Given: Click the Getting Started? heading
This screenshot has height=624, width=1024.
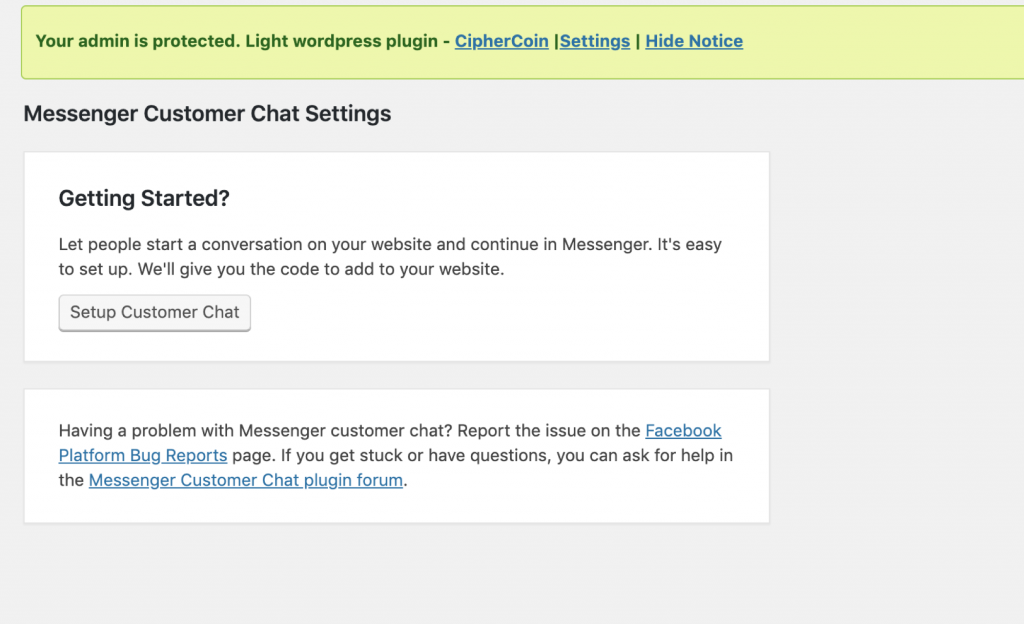Looking at the screenshot, I should [x=144, y=198].
